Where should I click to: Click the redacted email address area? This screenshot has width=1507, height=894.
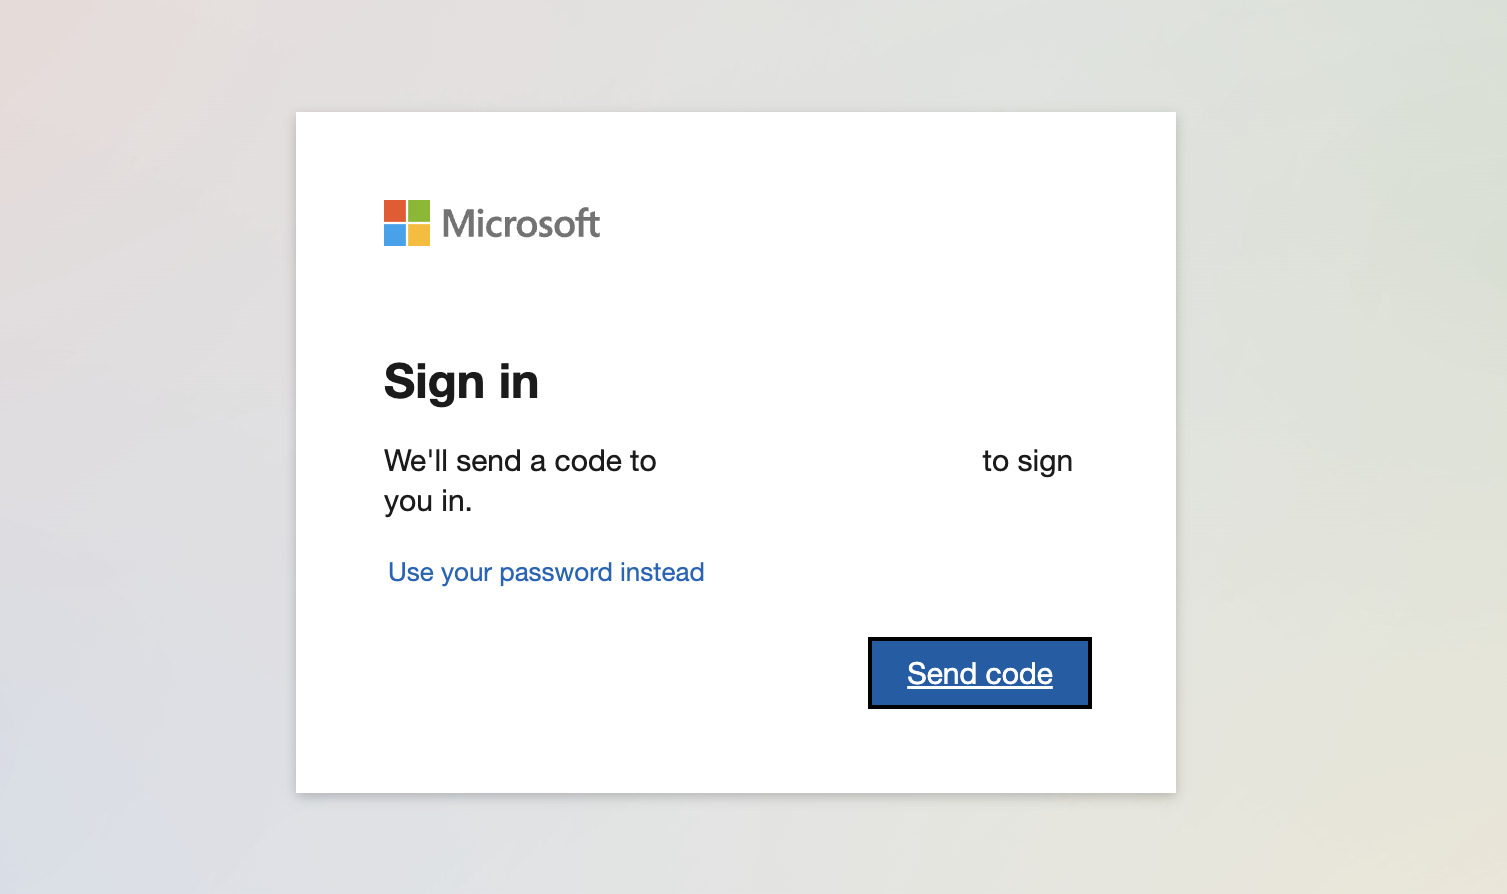[x=820, y=461]
